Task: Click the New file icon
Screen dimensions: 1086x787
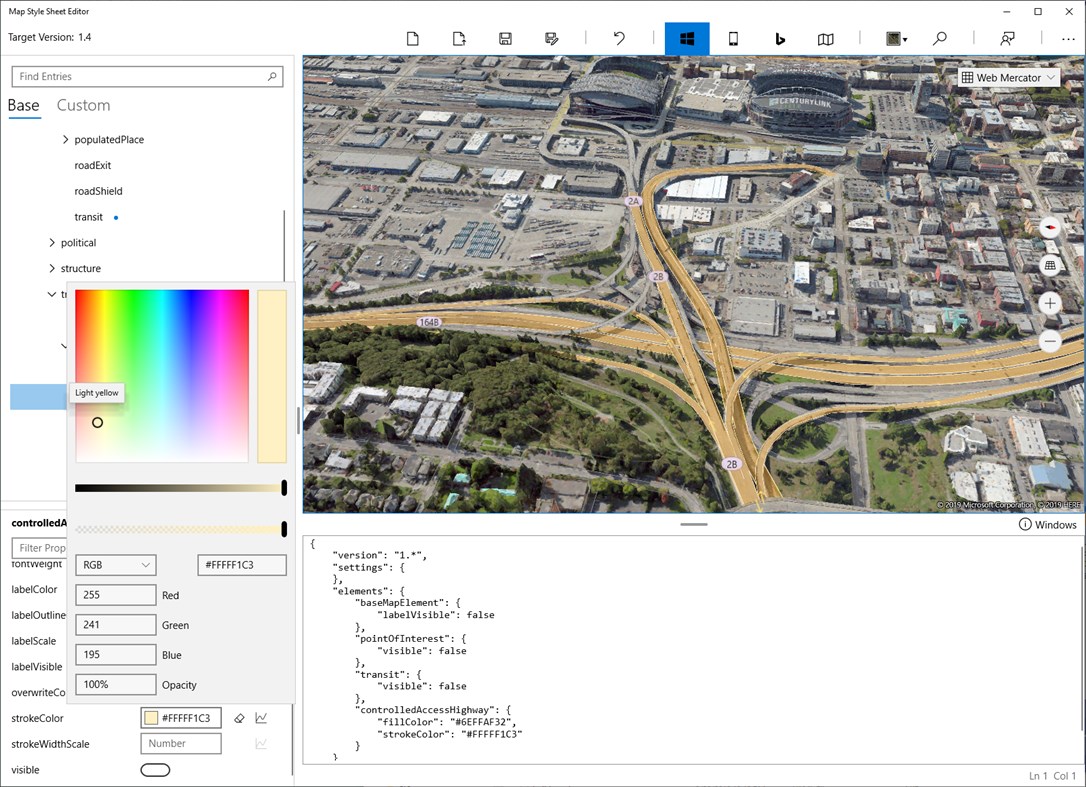Action: coord(412,39)
